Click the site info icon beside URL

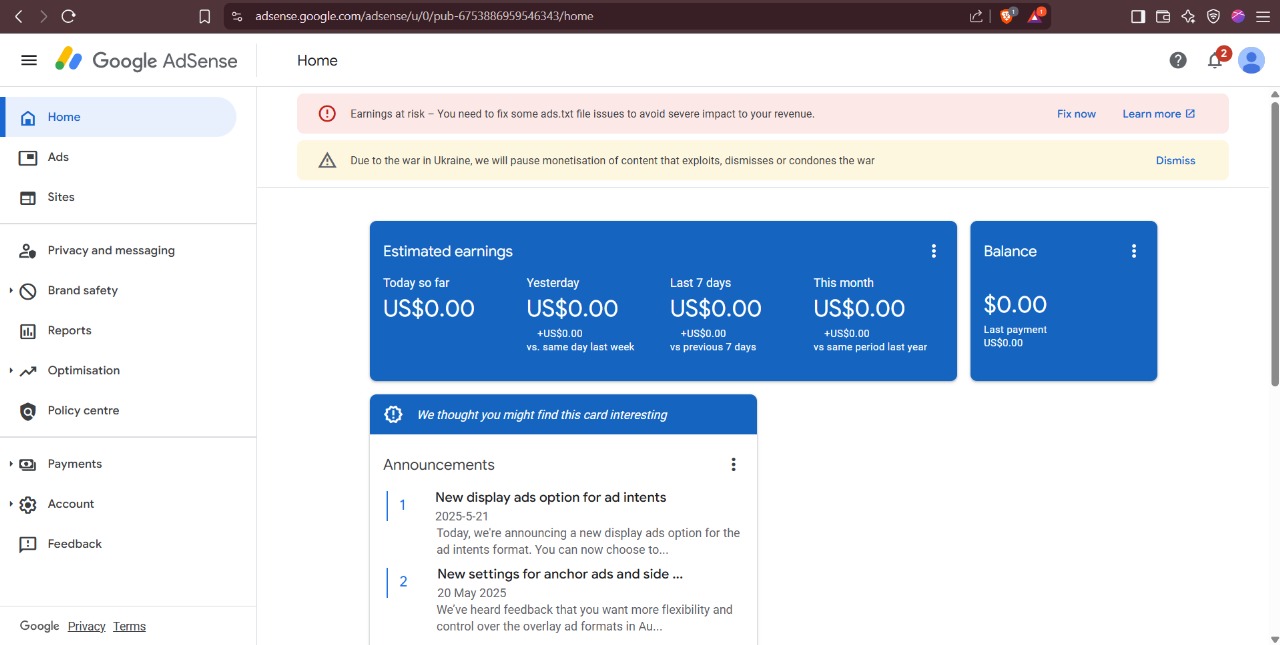[x=236, y=16]
